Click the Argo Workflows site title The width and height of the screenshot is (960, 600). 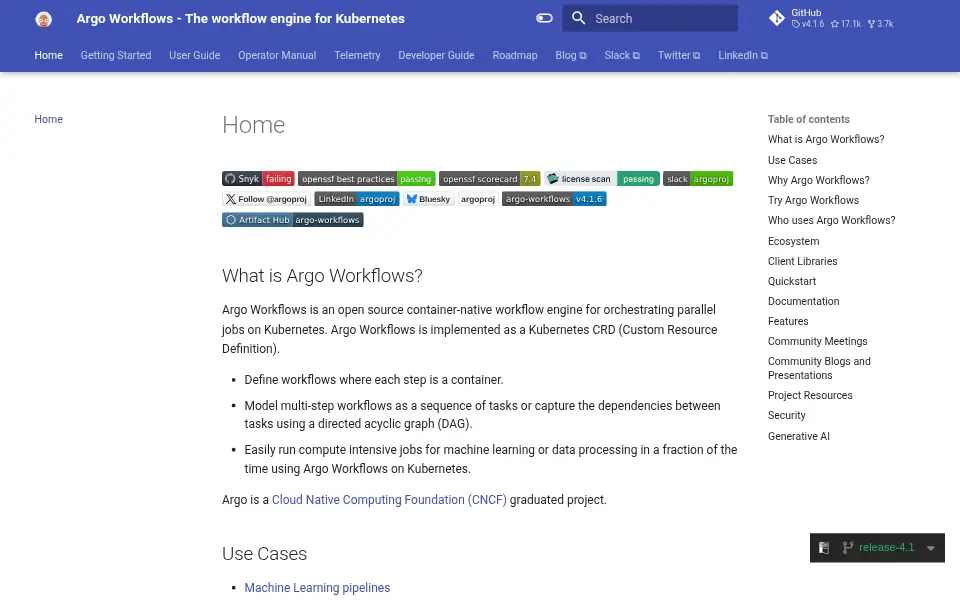click(x=241, y=18)
